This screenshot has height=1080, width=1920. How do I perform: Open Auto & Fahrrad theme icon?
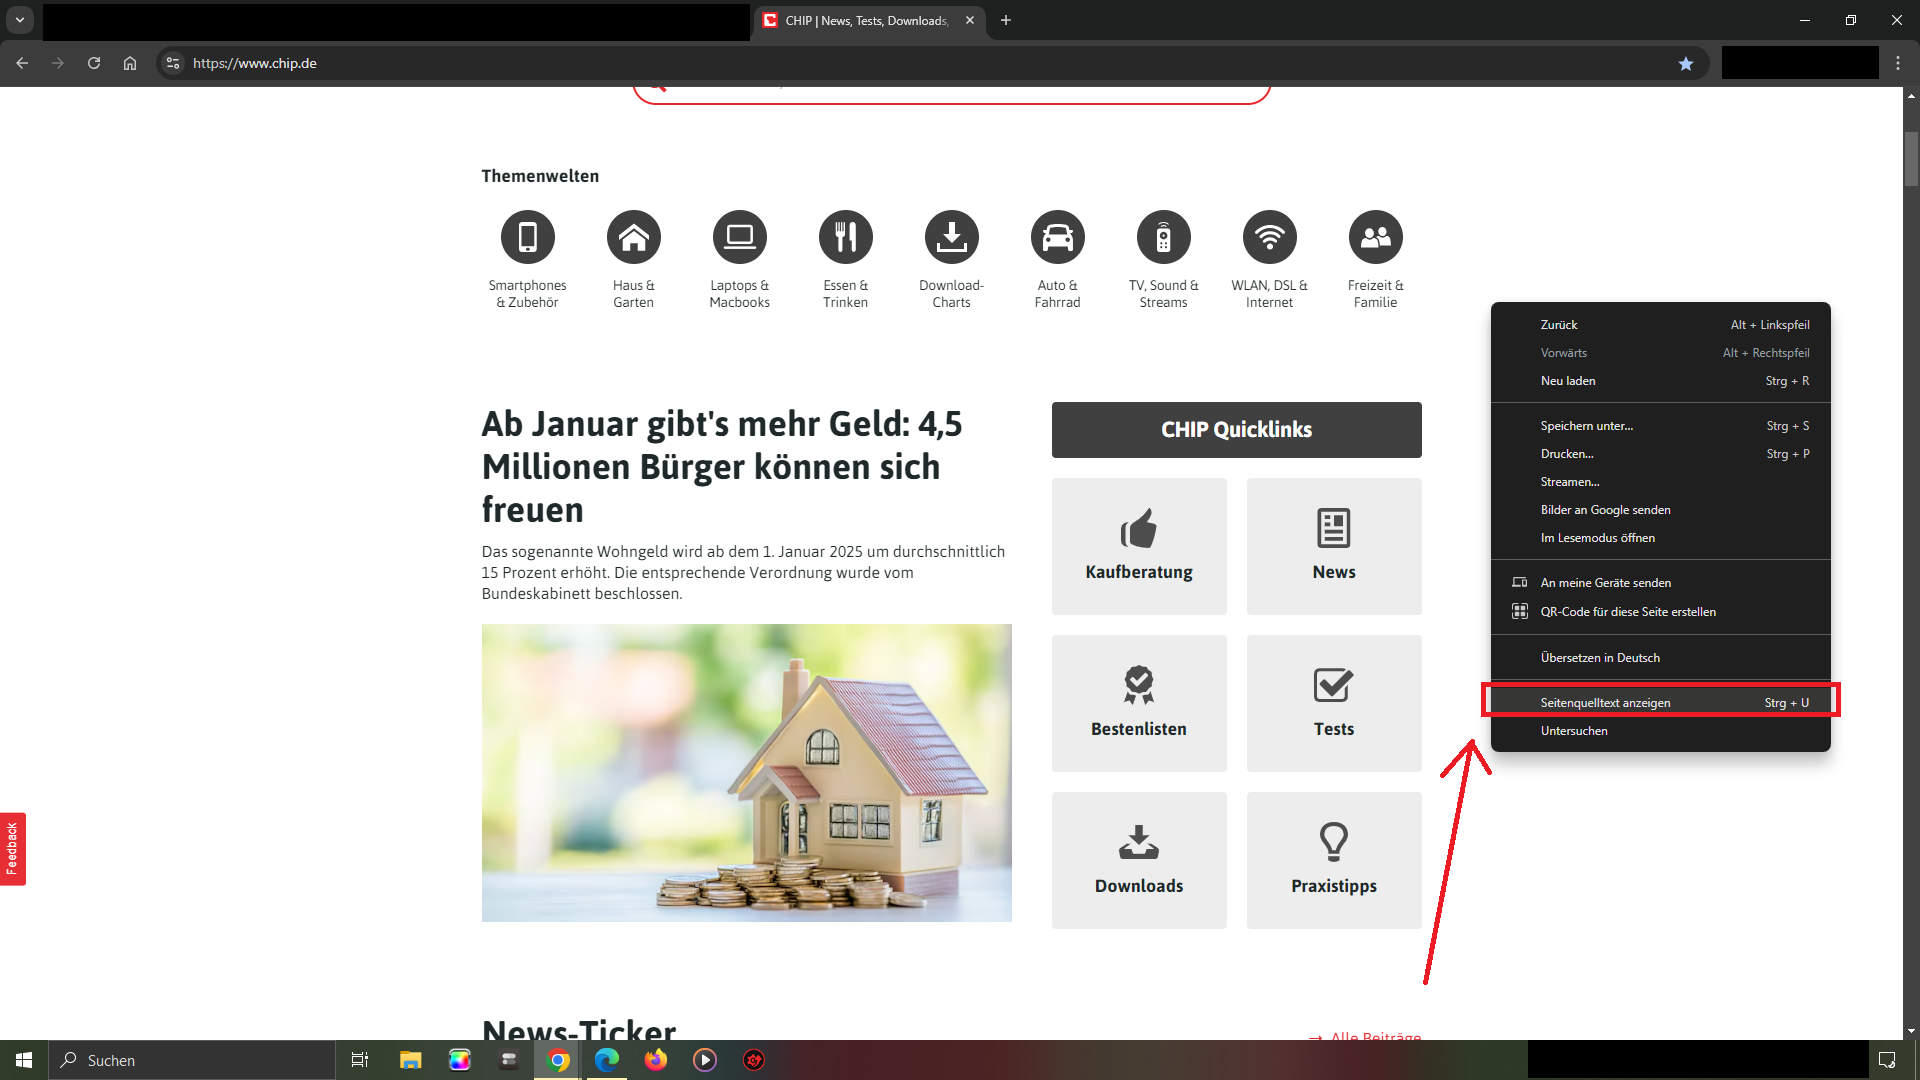[1057, 238]
